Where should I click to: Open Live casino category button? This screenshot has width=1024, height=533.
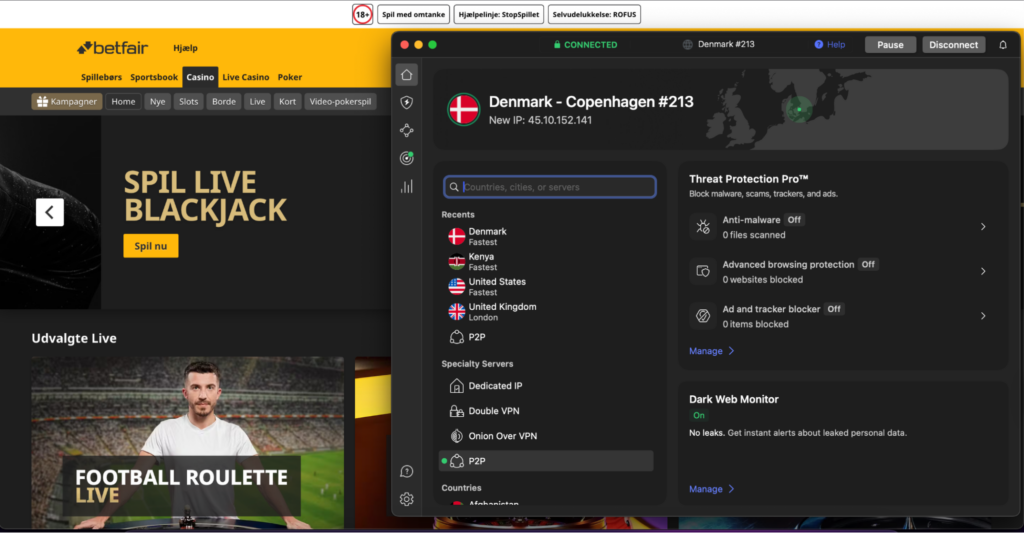pos(257,101)
